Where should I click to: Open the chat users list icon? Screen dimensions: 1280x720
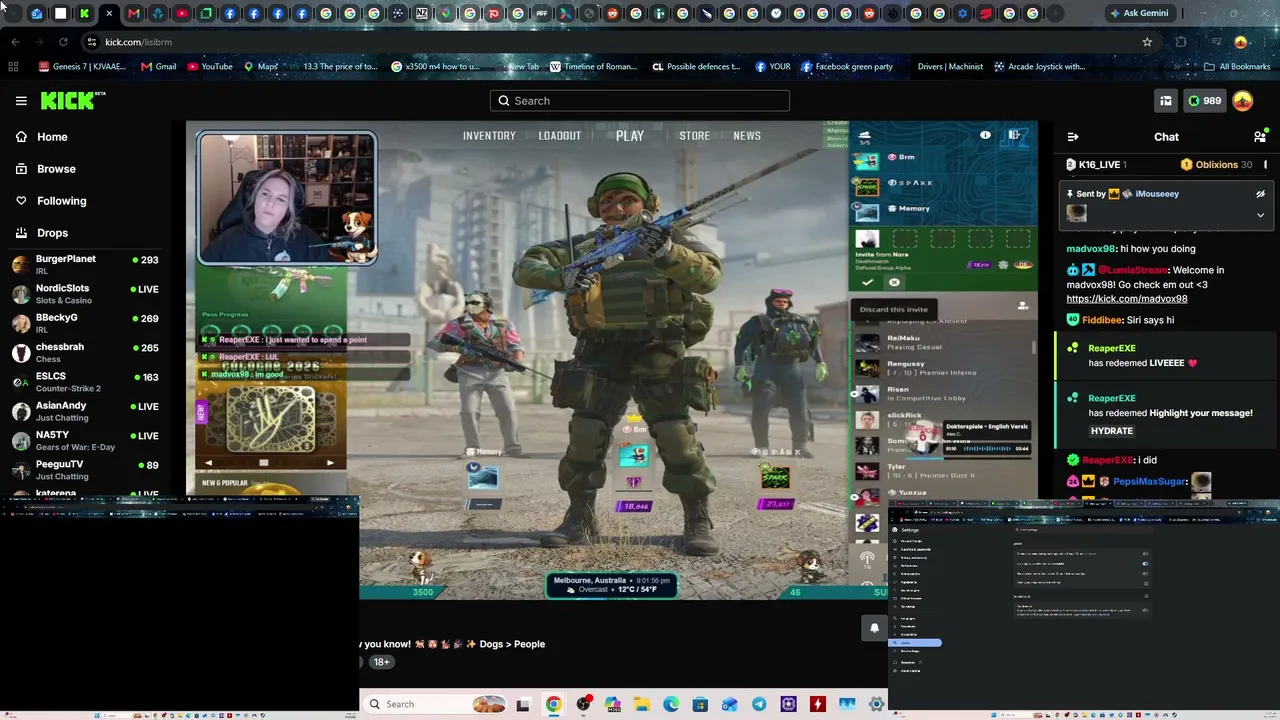(x=1260, y=137)
